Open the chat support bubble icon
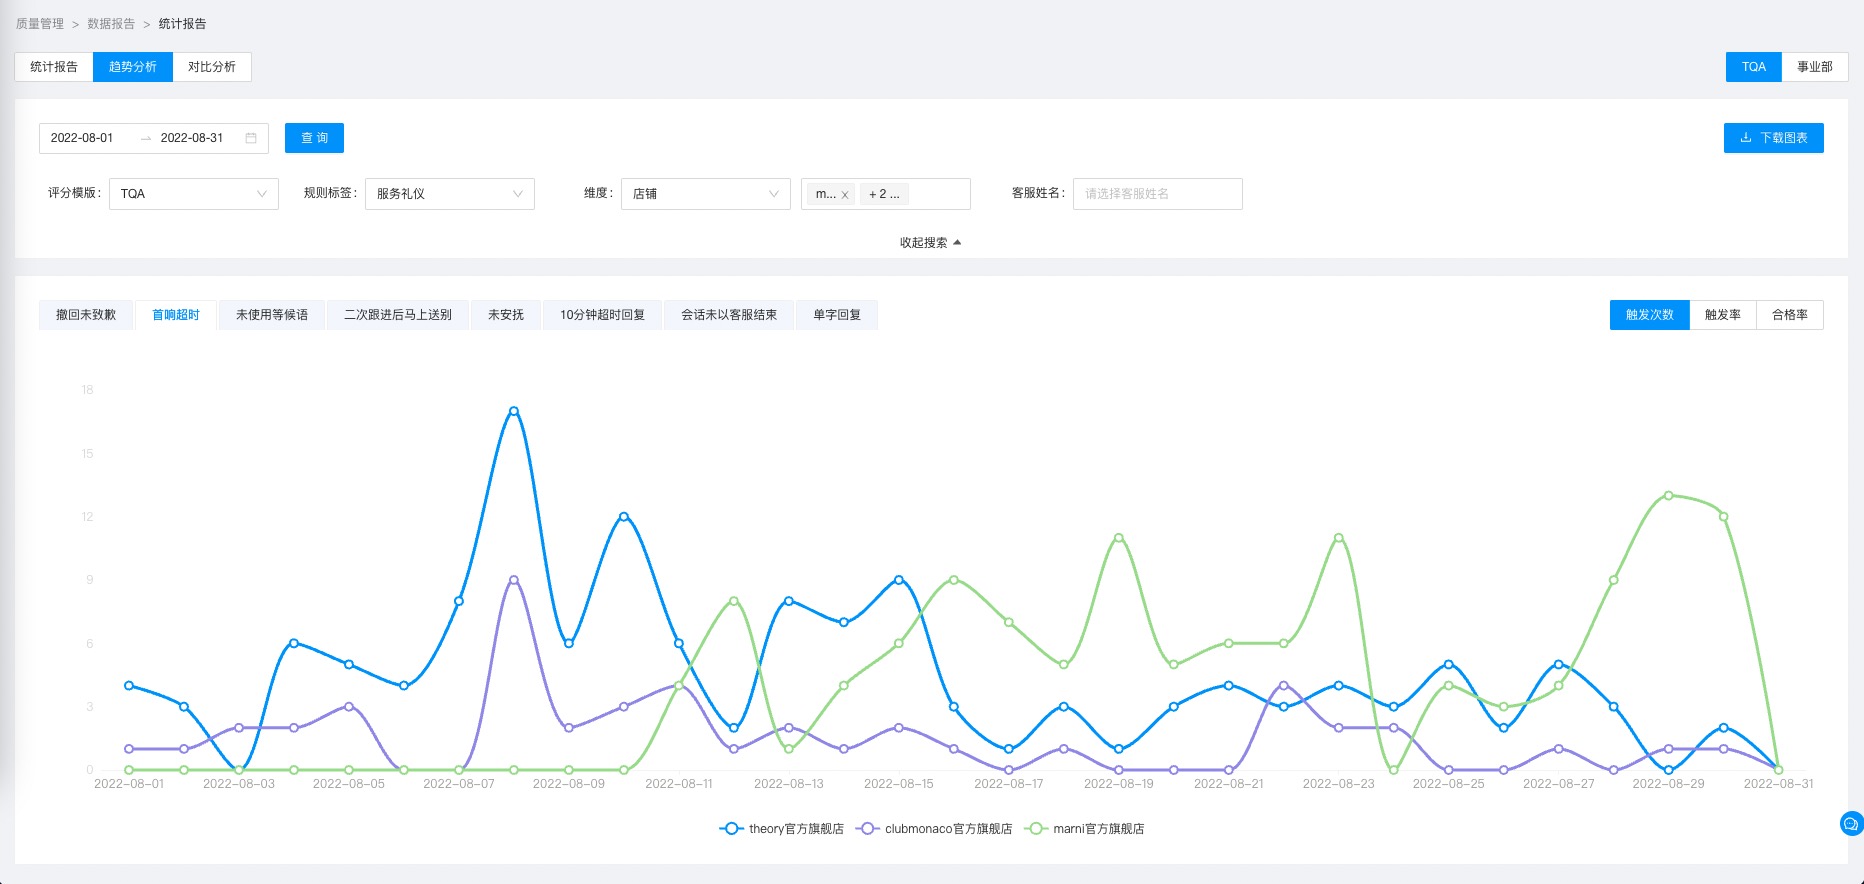Image resolution: width=1864 pixels, height=884 pixels. point(1851,824)
